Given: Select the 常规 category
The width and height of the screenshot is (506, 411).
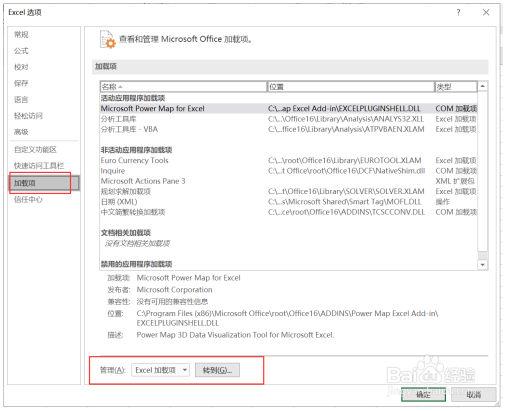Looking at the screenshot, I should [x=21, y=34].
